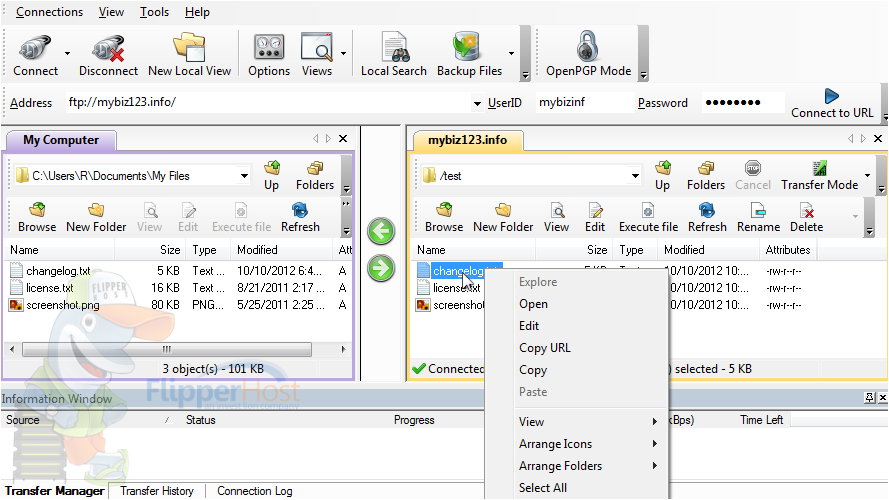
Task: Refresh the My Computer file list
Action: coord(300,210)
